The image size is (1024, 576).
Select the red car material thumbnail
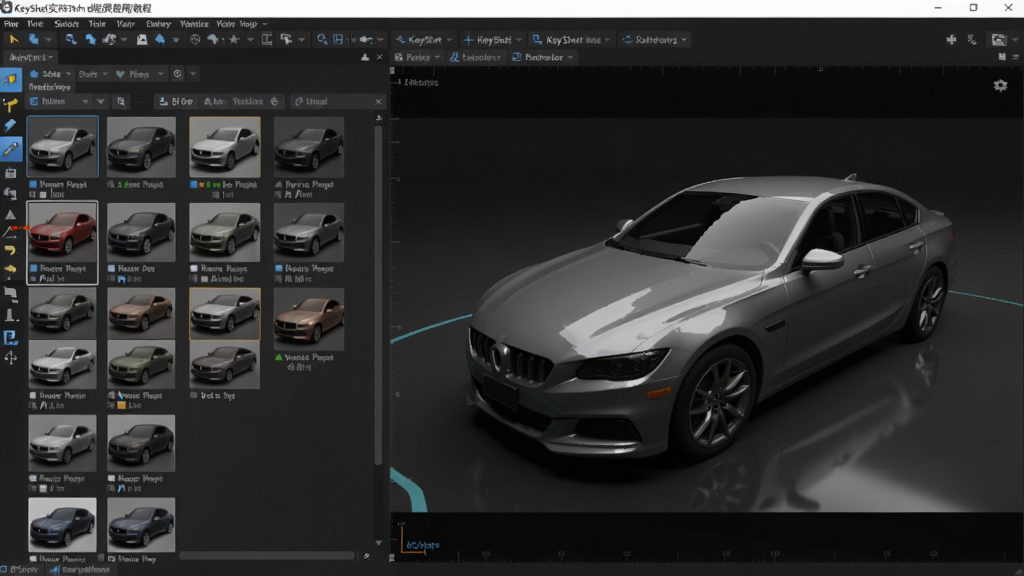click(63, 232)
